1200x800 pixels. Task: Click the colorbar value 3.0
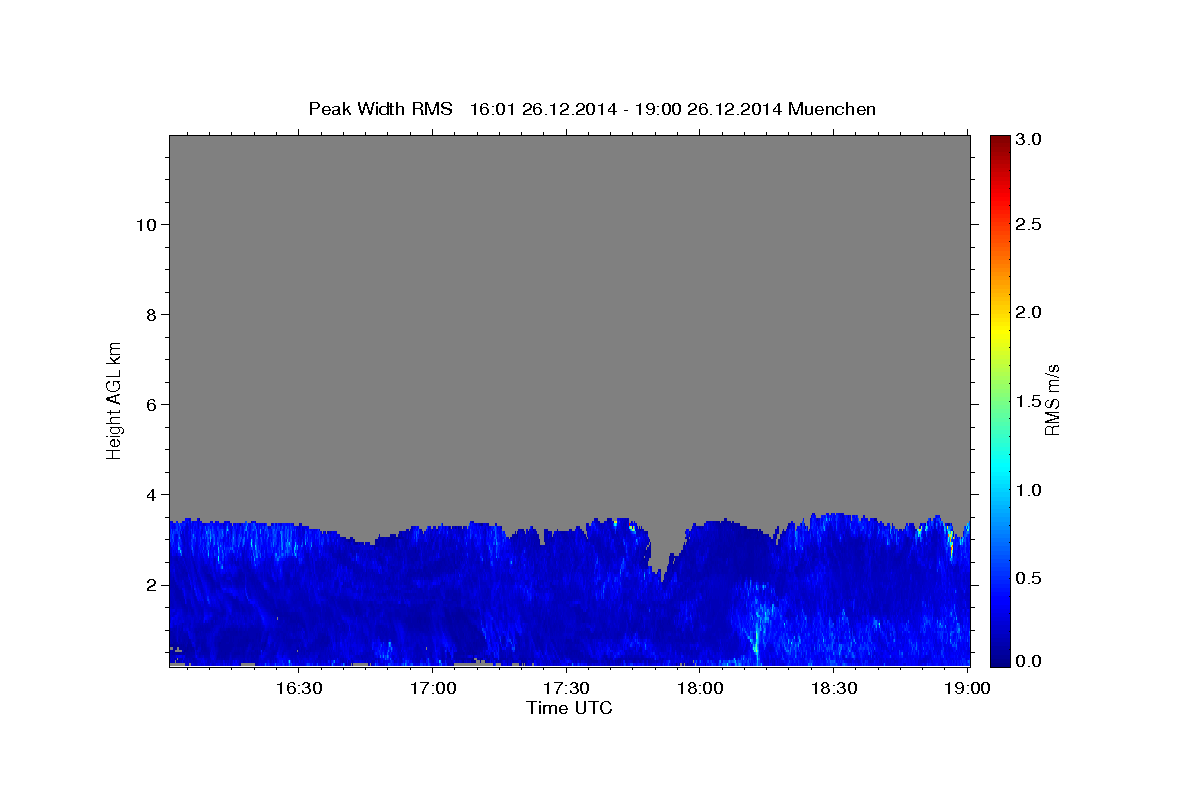click(1029, 139)
